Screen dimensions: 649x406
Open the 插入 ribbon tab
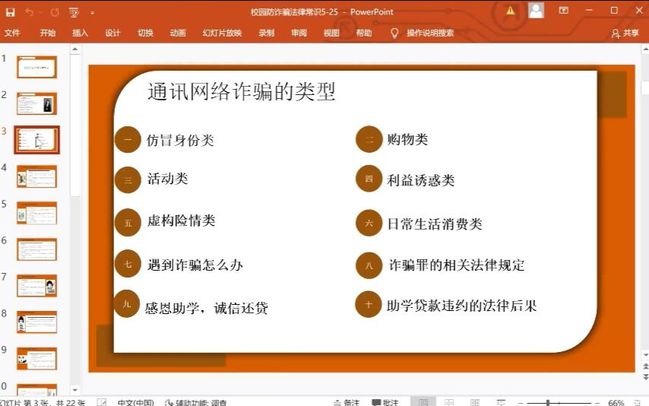tap(80, 32)
